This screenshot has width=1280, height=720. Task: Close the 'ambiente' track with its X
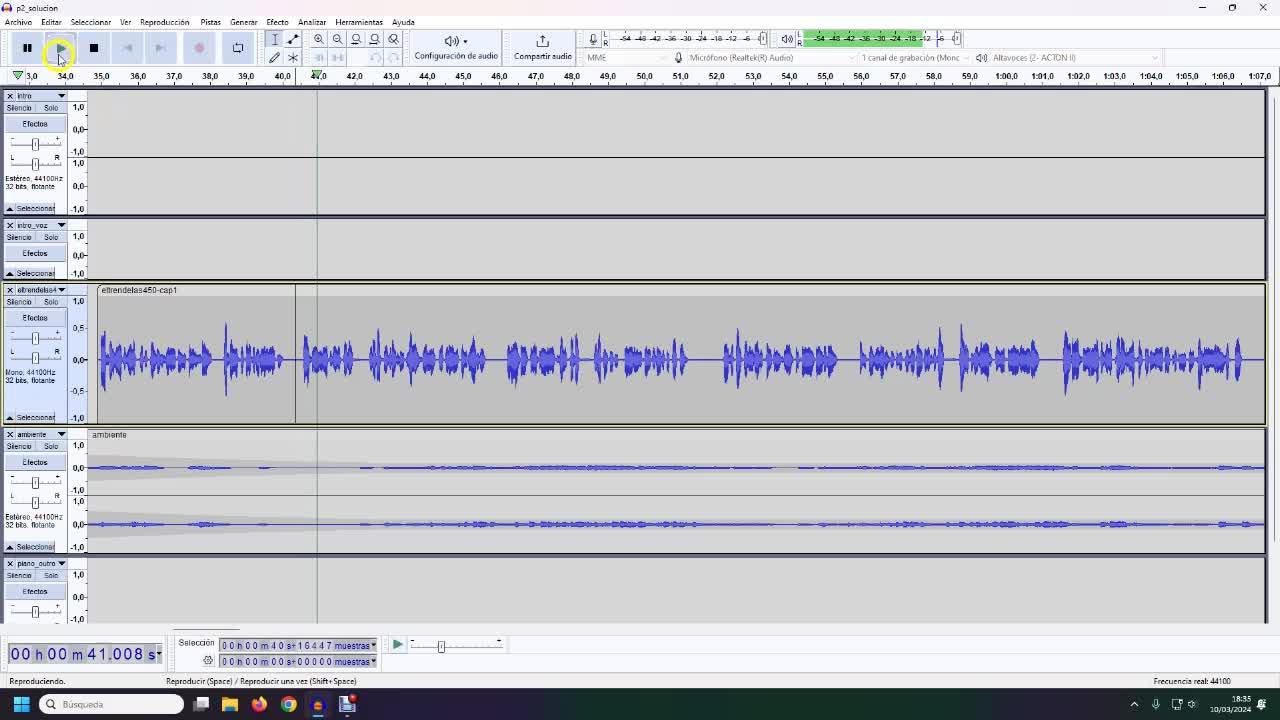(10, 435)
